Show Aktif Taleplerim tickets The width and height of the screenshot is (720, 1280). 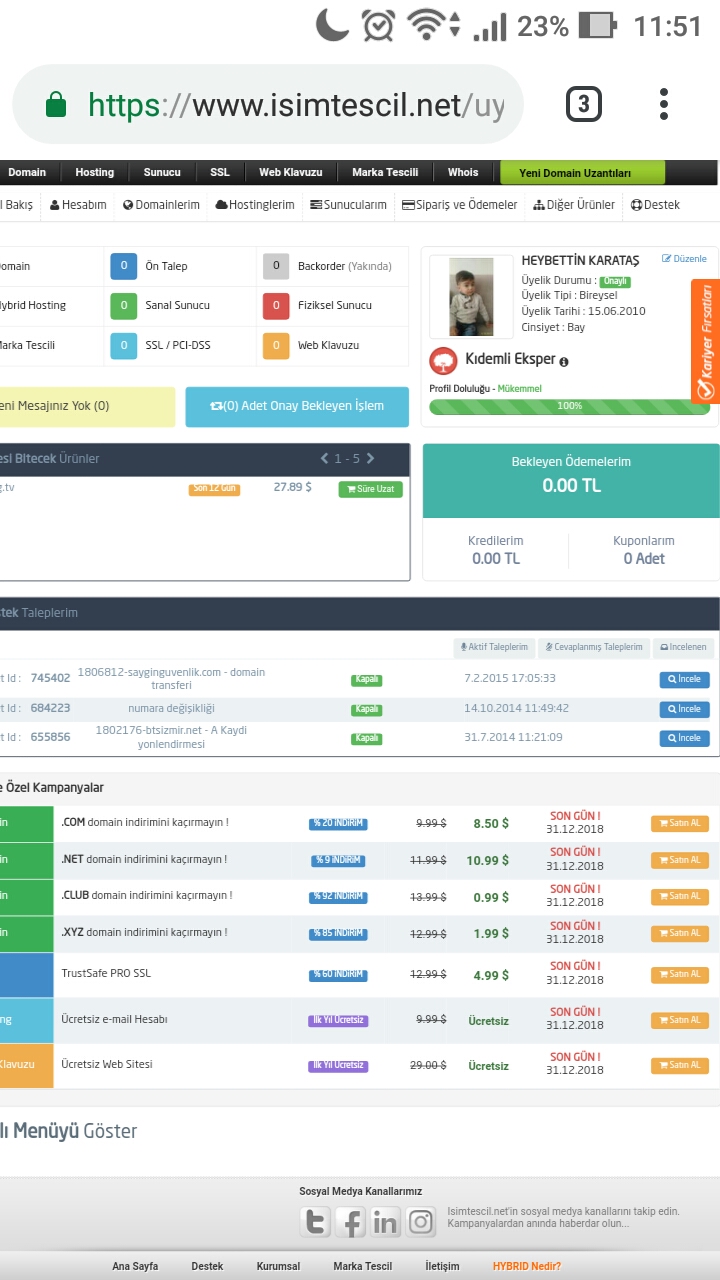(493, 647)
